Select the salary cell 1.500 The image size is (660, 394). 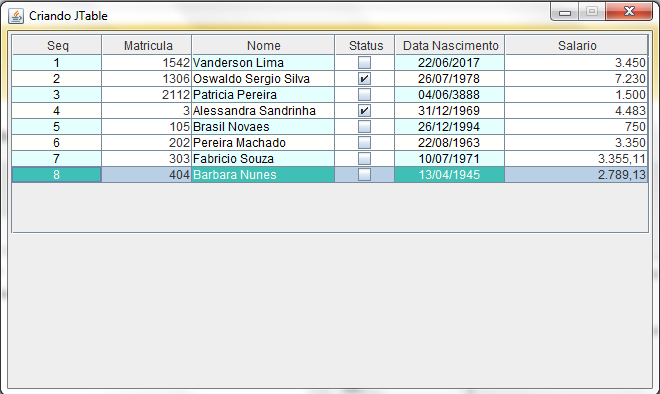(576, 95)
